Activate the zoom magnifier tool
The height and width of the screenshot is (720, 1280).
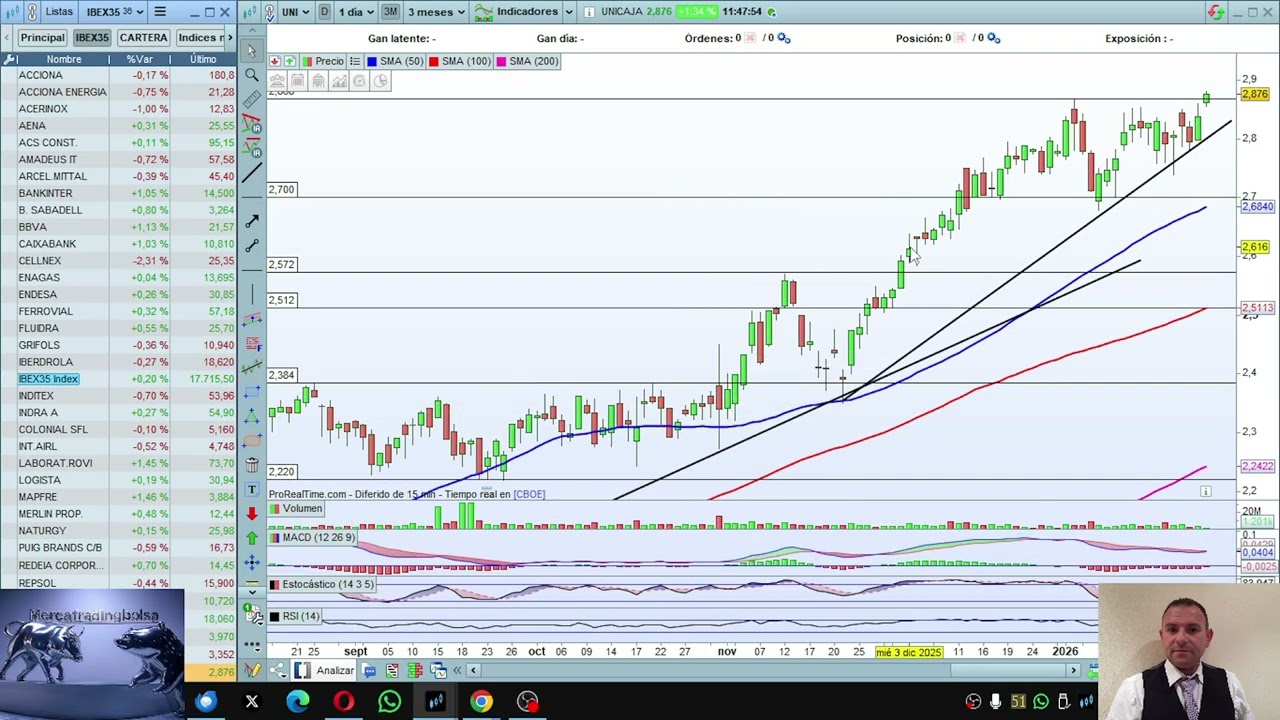tap(251, 75)
